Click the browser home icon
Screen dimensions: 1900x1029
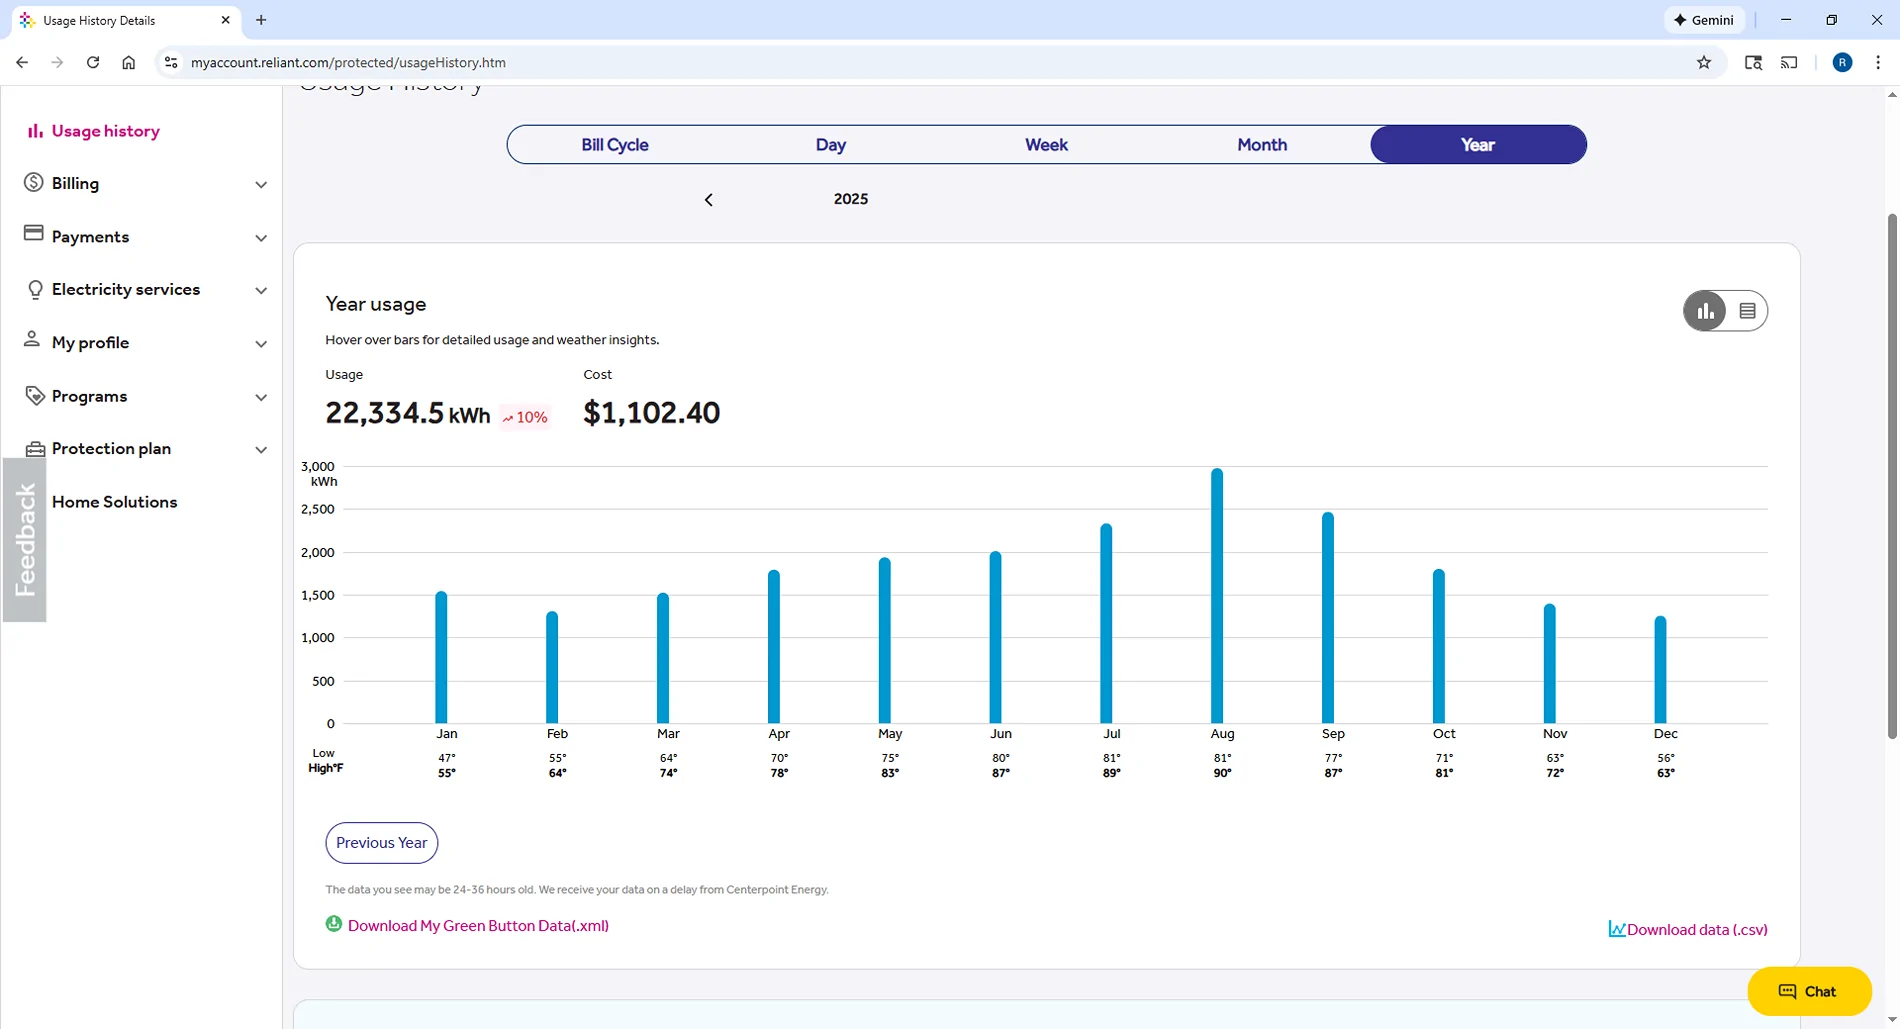click(x=129, y=62)
